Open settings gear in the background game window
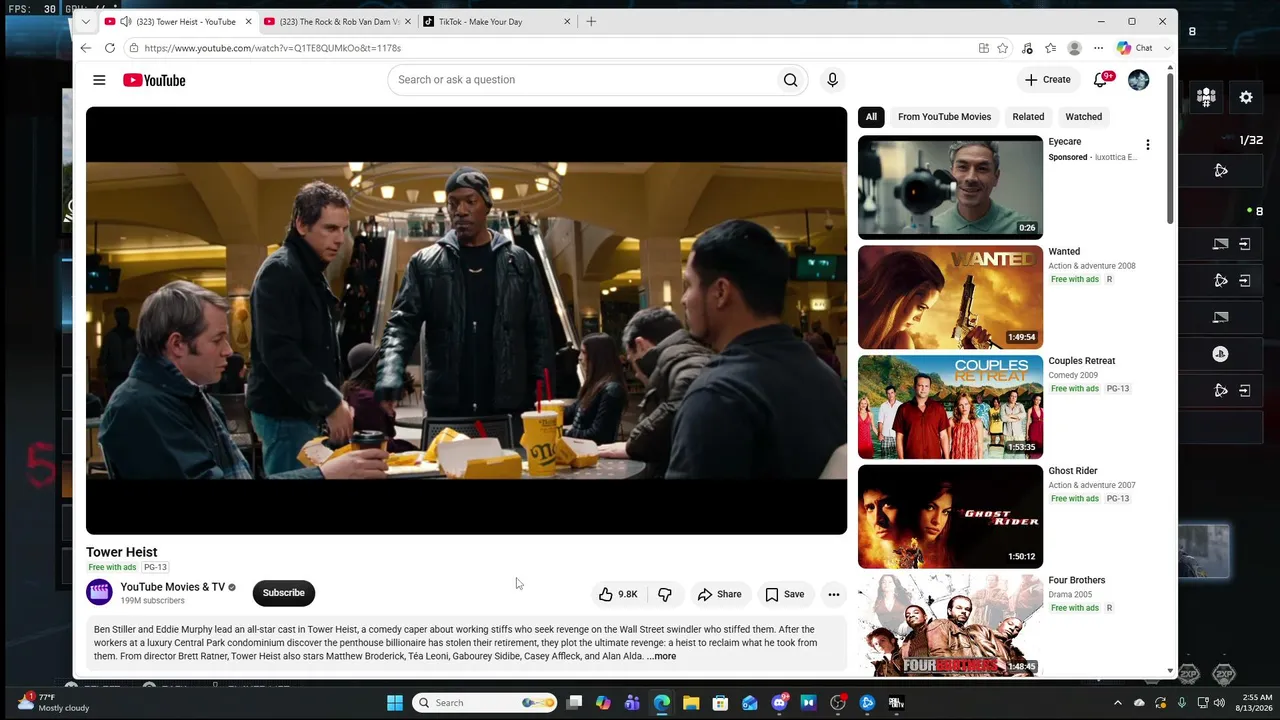 click(1246, 97)
